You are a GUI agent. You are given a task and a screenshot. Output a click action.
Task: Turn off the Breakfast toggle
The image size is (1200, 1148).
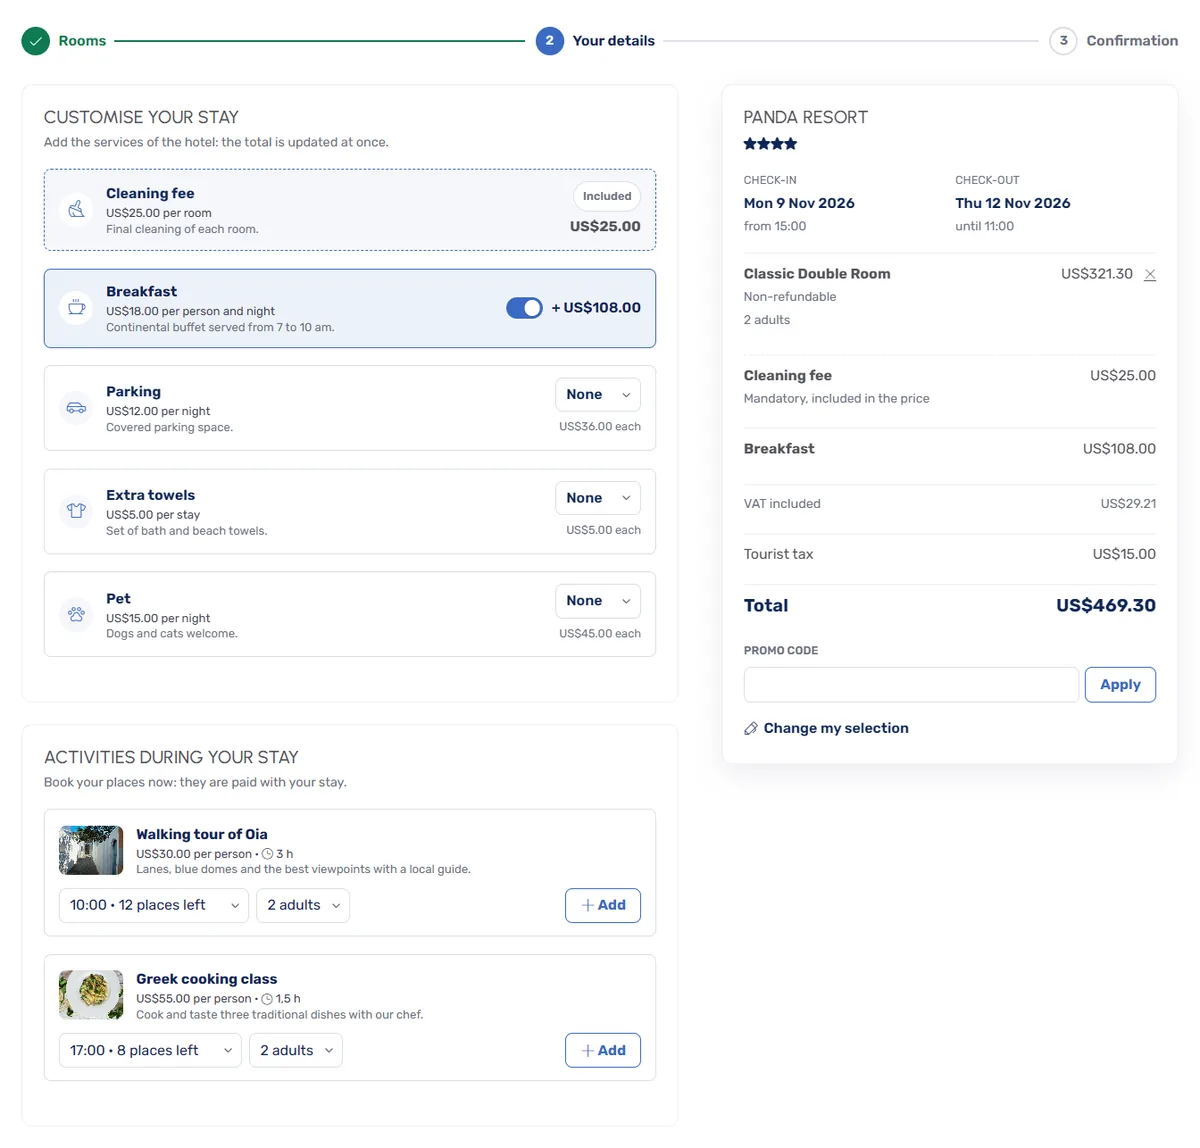click(x=524, y=308)
